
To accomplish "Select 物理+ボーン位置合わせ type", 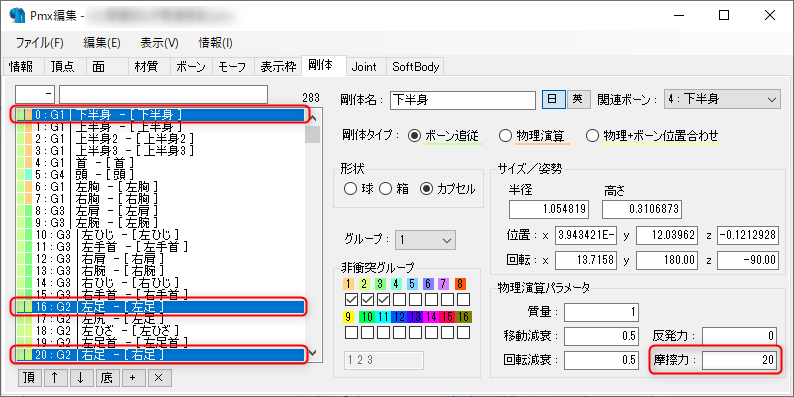I will click(x=653, y=136).
